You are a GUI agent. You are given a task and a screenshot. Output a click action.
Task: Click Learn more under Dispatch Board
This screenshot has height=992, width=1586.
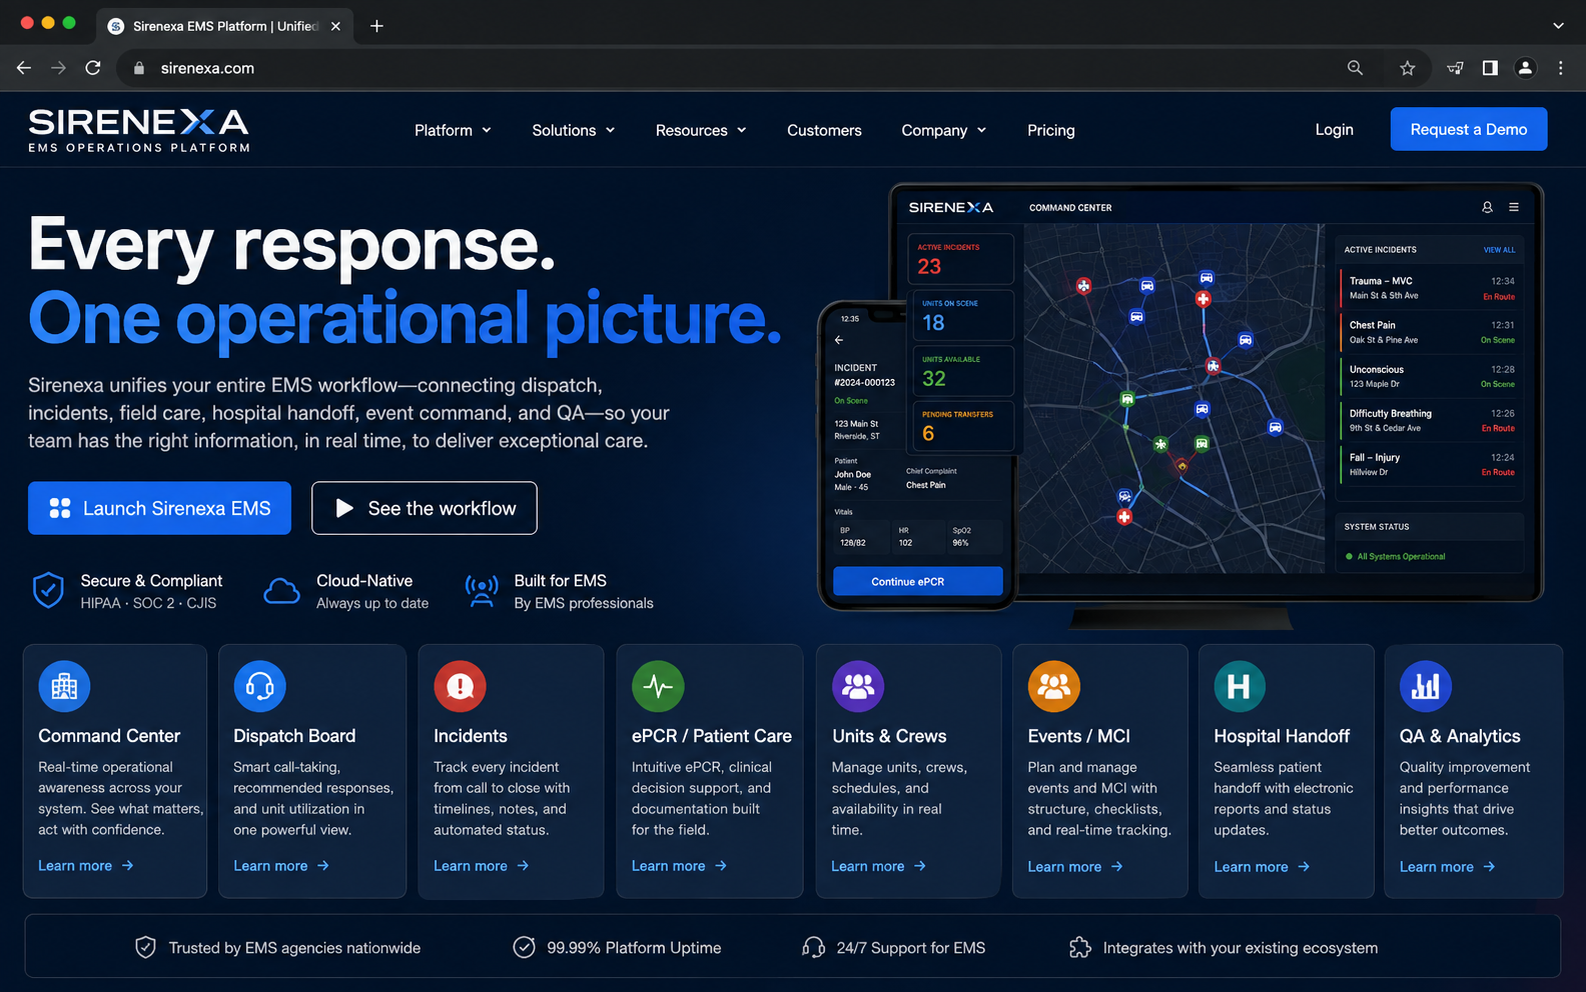(281, 866)
